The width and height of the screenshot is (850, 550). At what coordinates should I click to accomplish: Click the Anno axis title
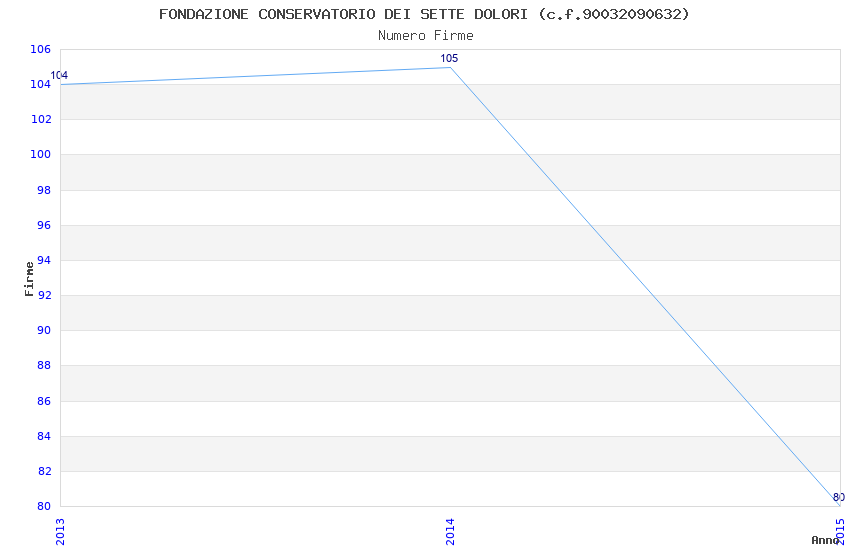824,540
